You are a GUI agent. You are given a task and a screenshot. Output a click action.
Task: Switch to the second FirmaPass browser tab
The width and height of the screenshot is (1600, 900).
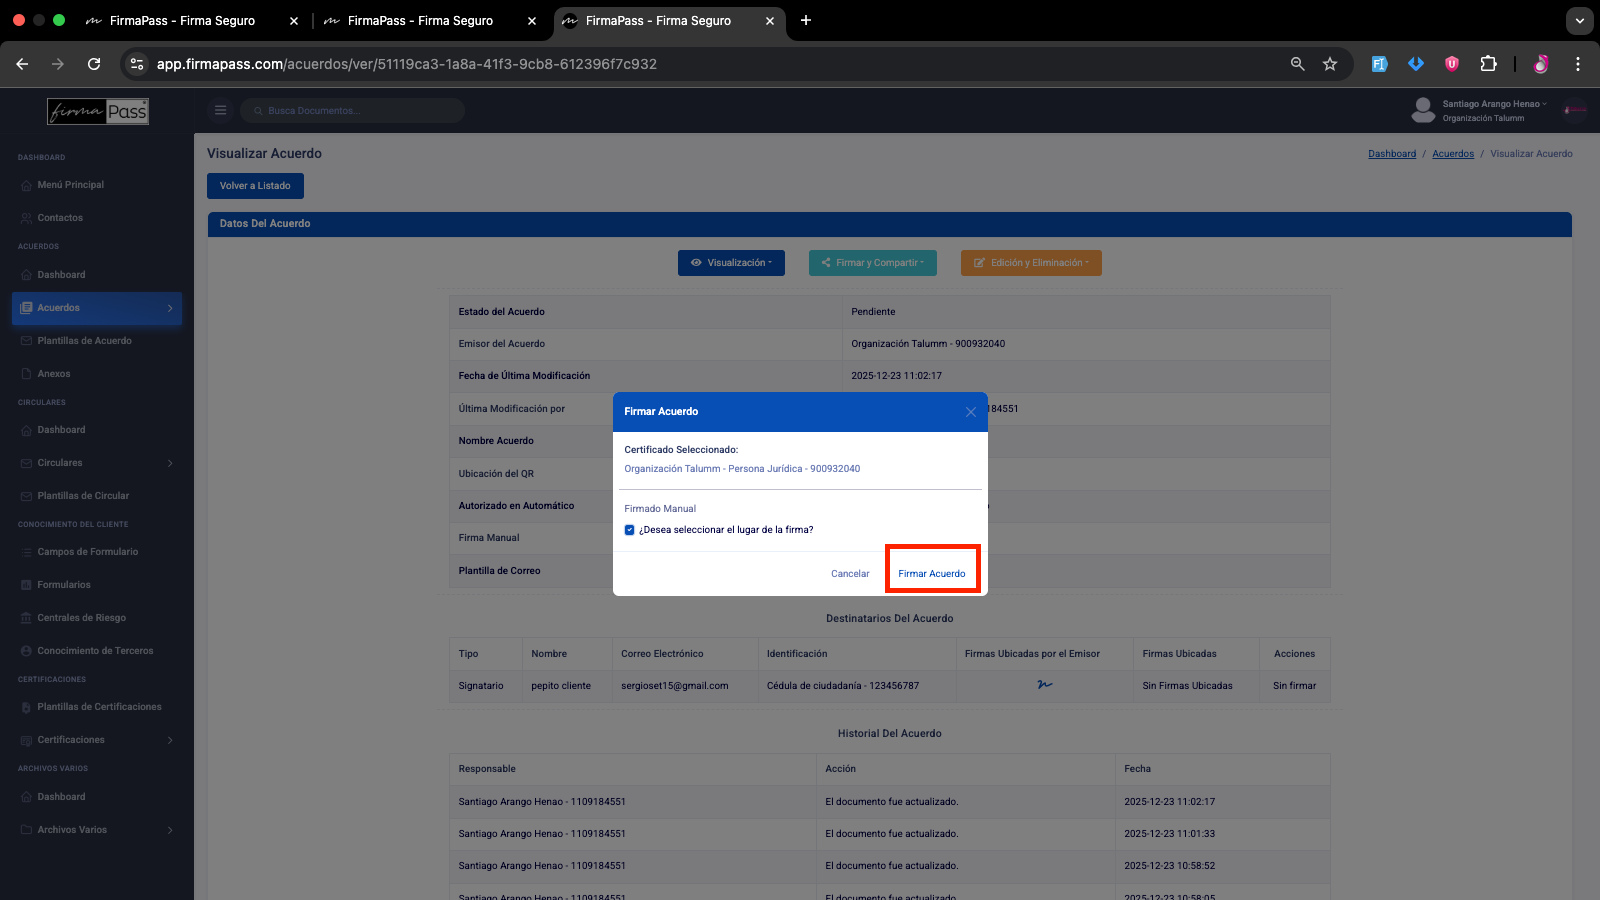(420, 20)
